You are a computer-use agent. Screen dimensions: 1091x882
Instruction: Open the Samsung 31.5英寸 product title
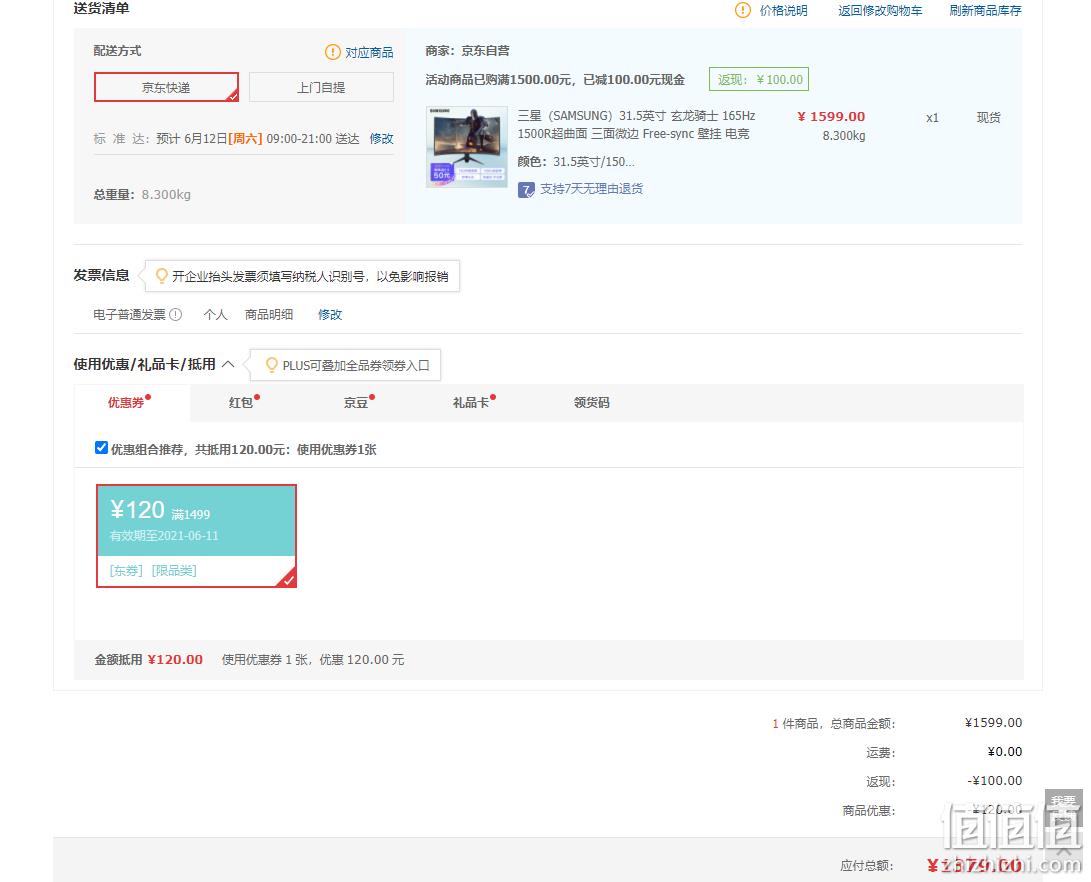[636, 125]
